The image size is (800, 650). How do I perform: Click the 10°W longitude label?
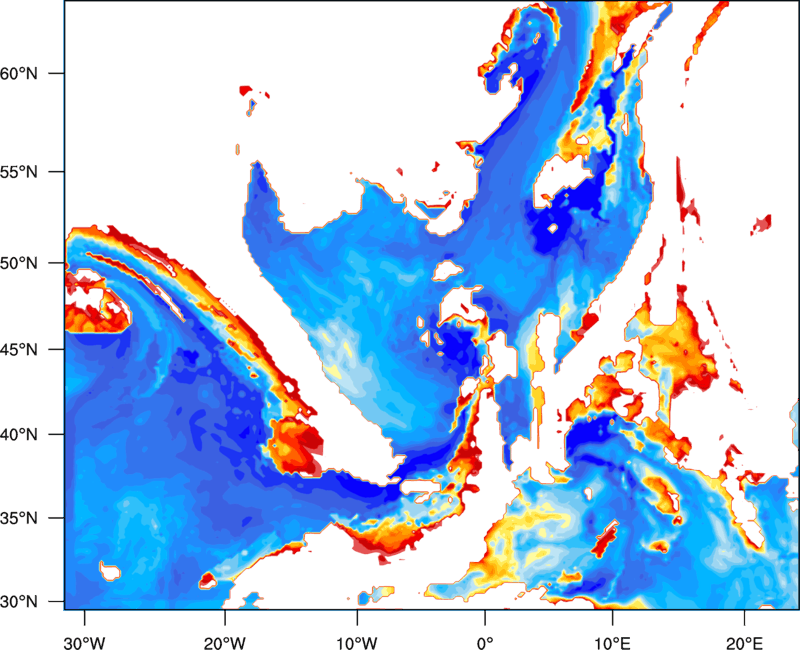click(x=357, y=643)
